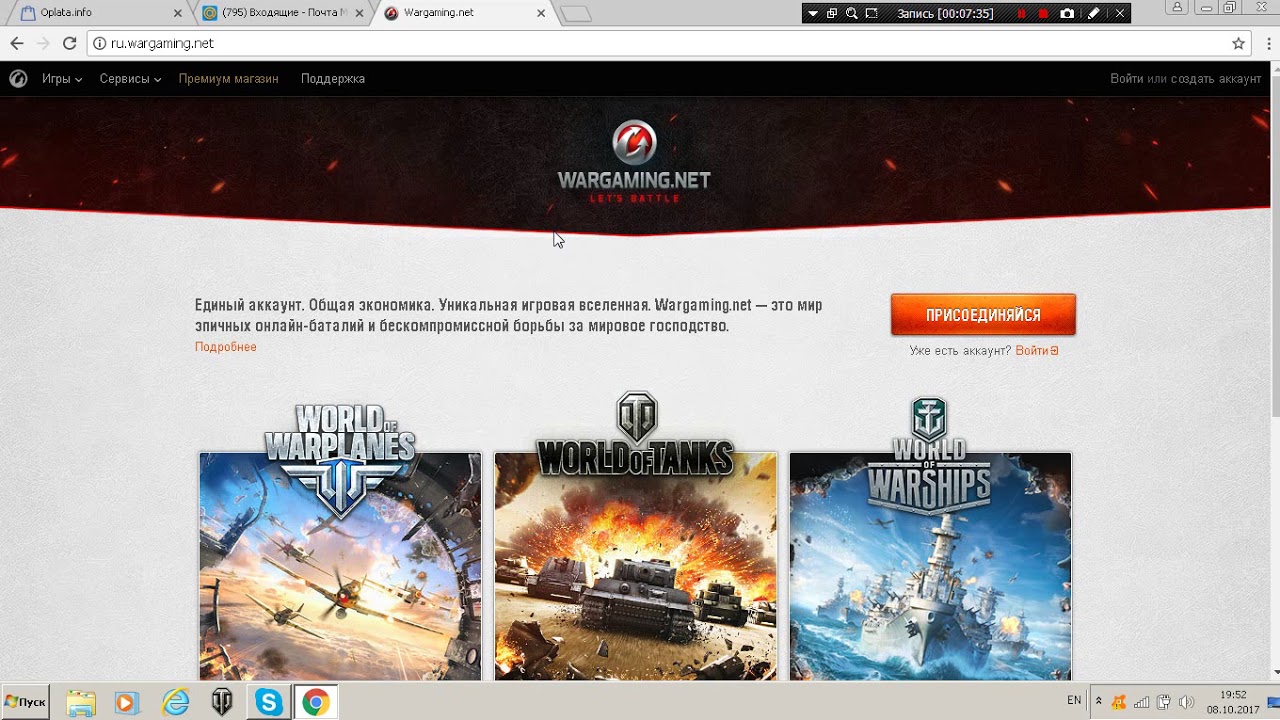
Task: Click the Chrome icon in the taskbar
Action: pyautogui.click(x=315, y=702)
